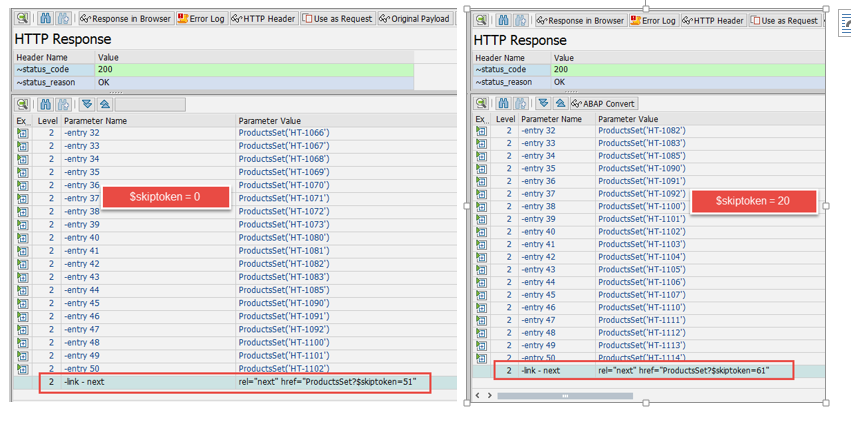Open Error Log in right panel
This screenshot has height=428, width=851.
pos(654,20)
